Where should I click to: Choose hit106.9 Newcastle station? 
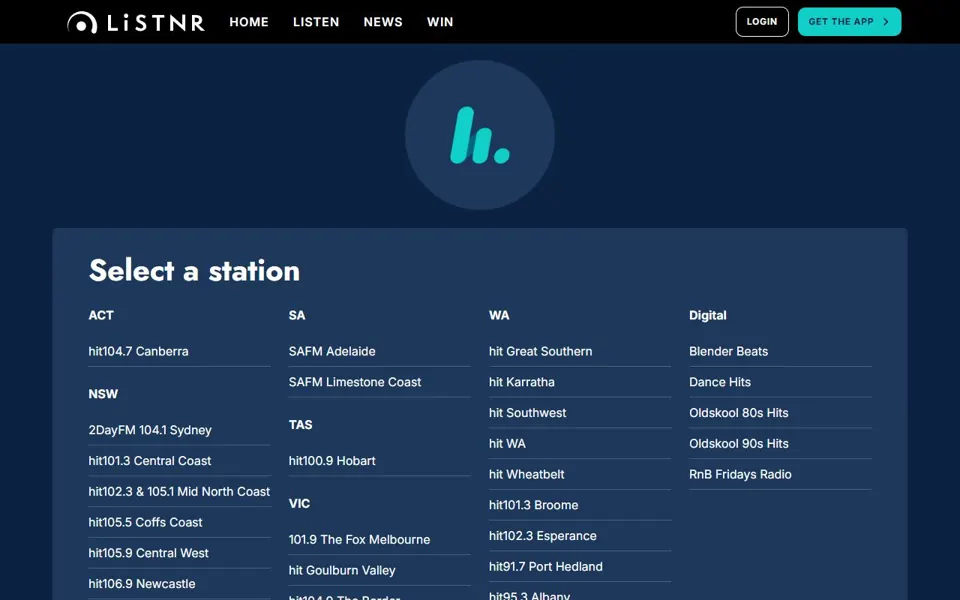tap(141, 583)
